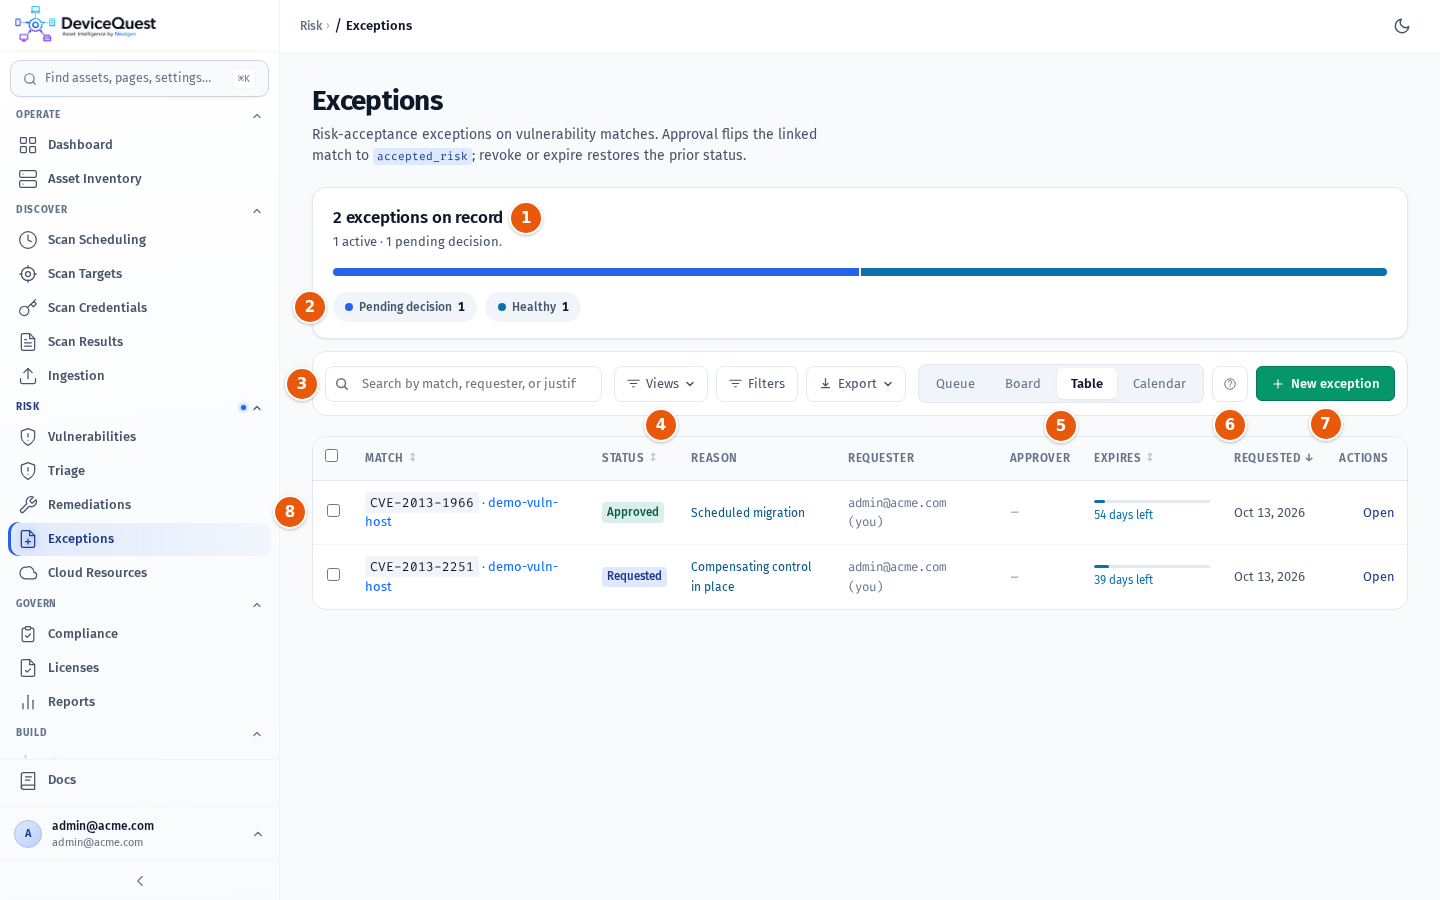Viewport: 1440px width, 900px height.
Task: Click the Compliance clipboard icon
Action: [28, 634]
